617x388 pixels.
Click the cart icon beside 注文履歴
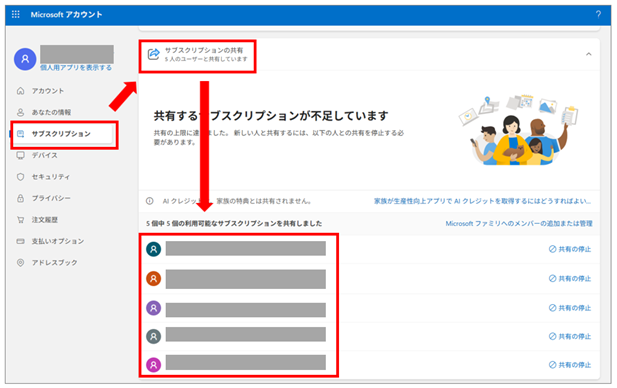20,220
